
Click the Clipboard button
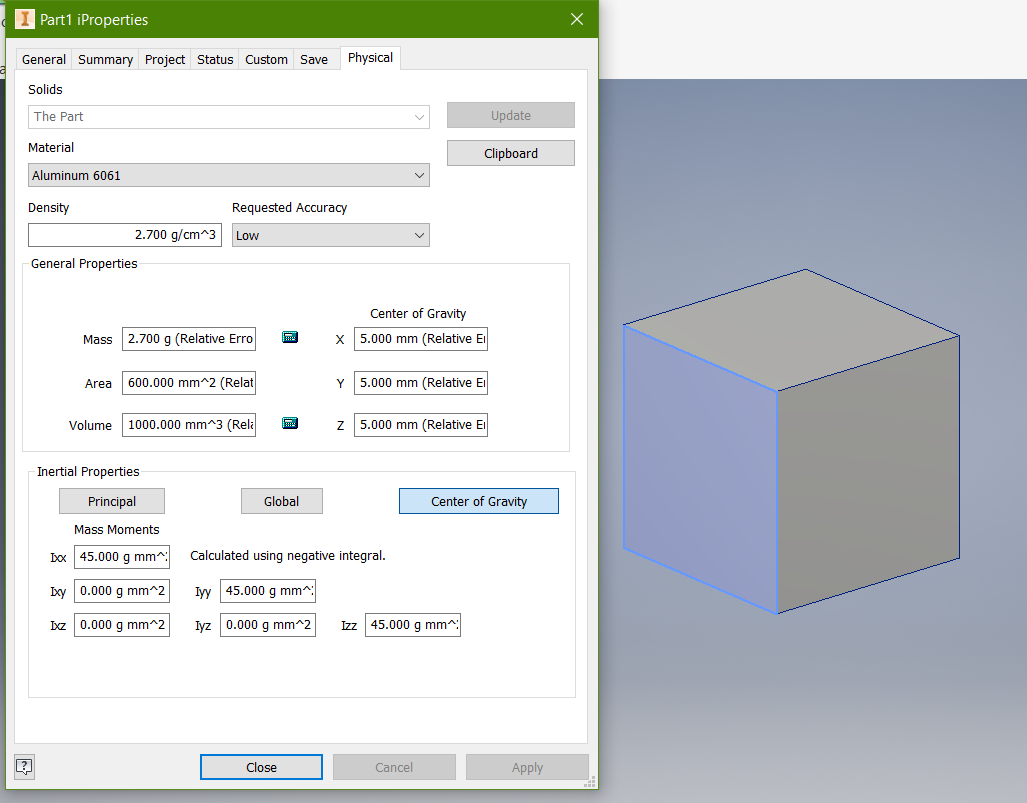tap(511, 153)
